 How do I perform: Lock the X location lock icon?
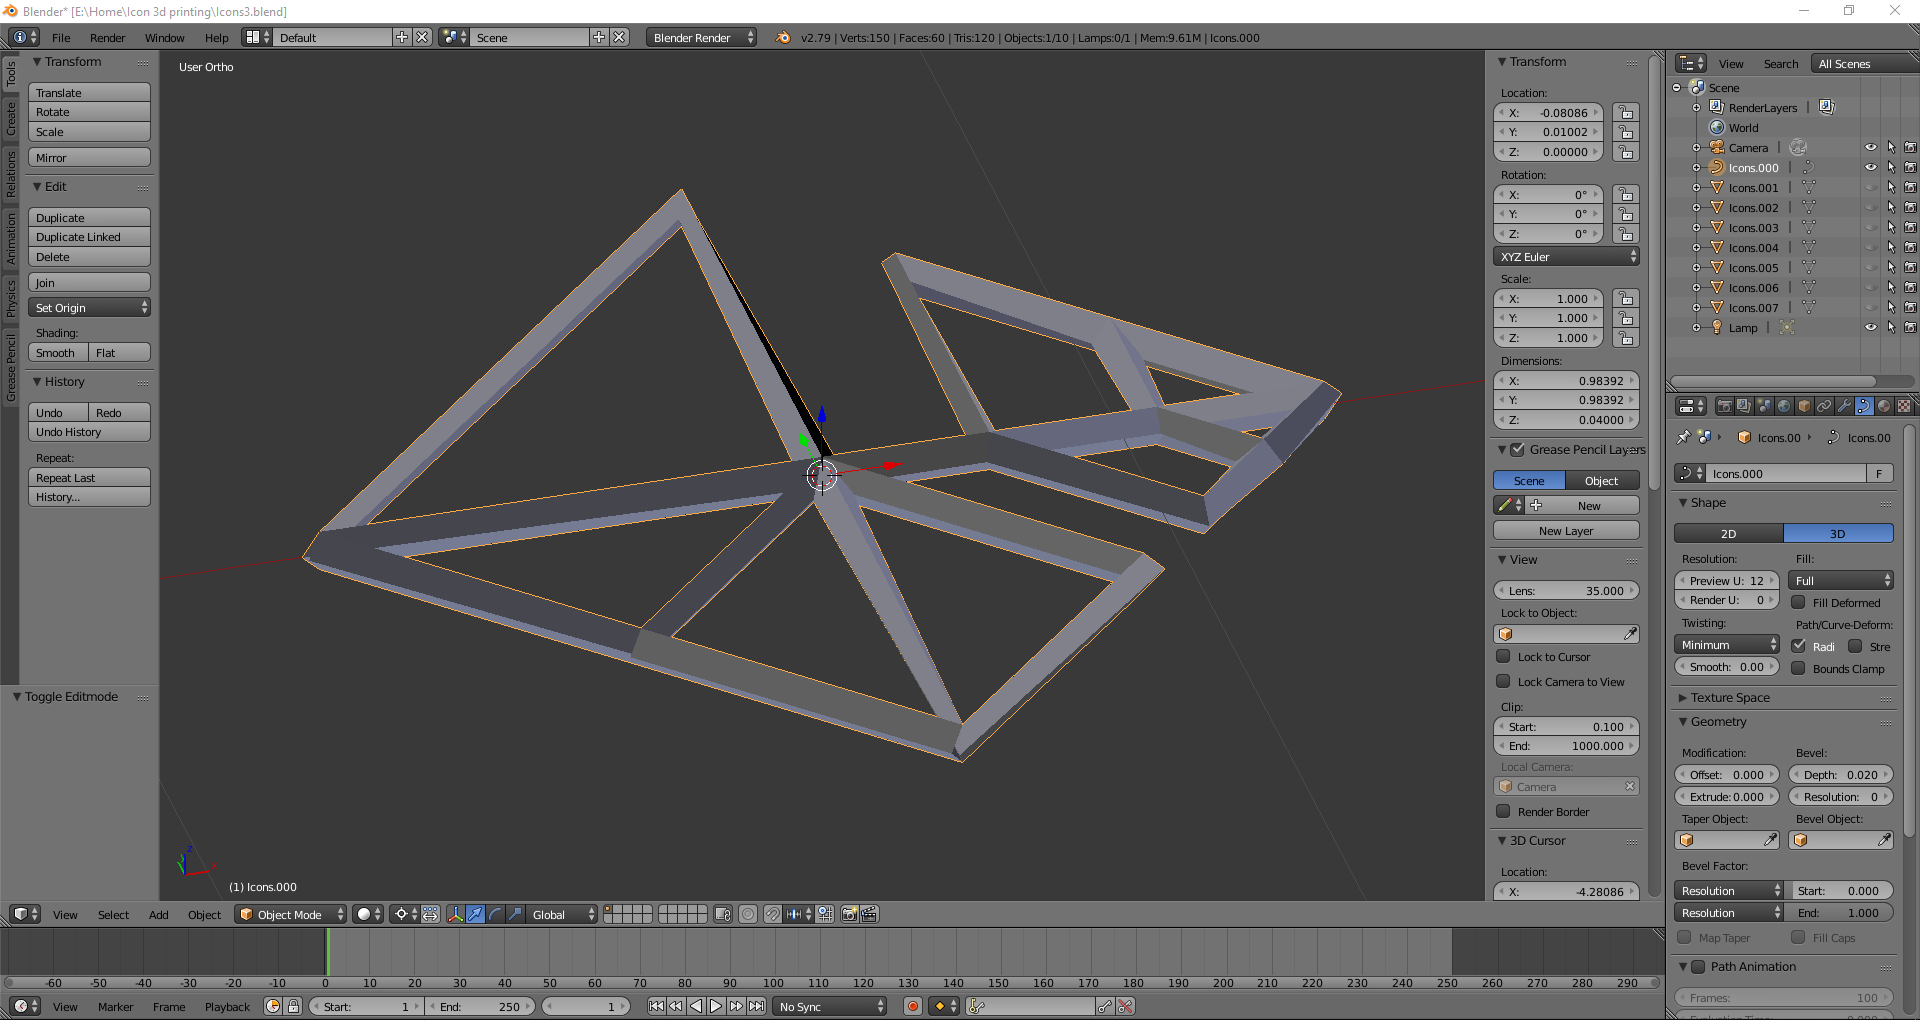[1626, 113]
